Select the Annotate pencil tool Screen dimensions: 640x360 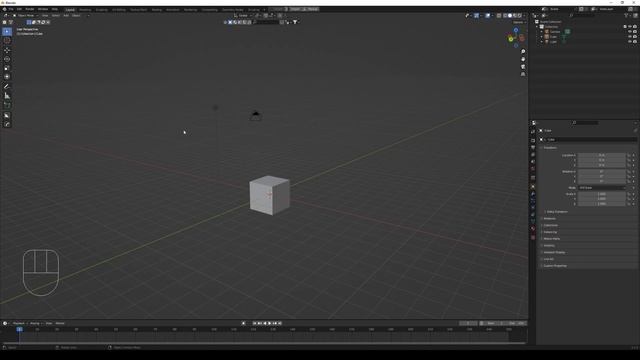click(x=7, y=86)
